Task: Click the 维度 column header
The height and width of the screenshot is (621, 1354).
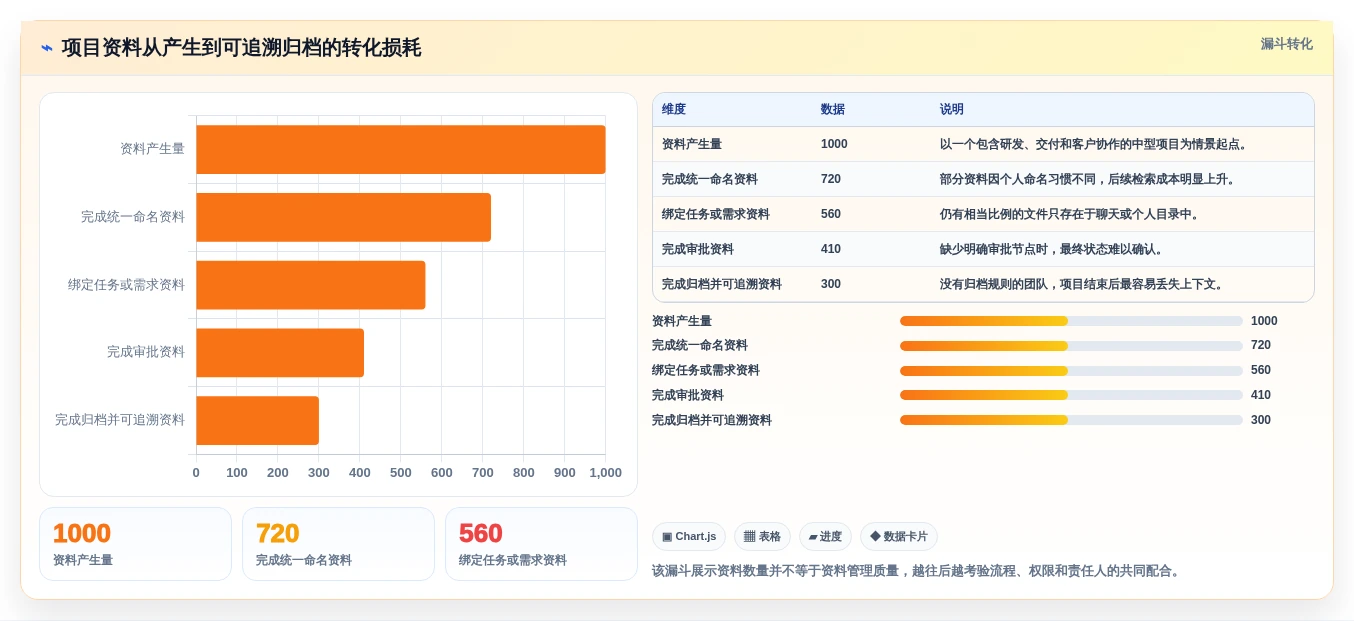Action: (674, 110)
